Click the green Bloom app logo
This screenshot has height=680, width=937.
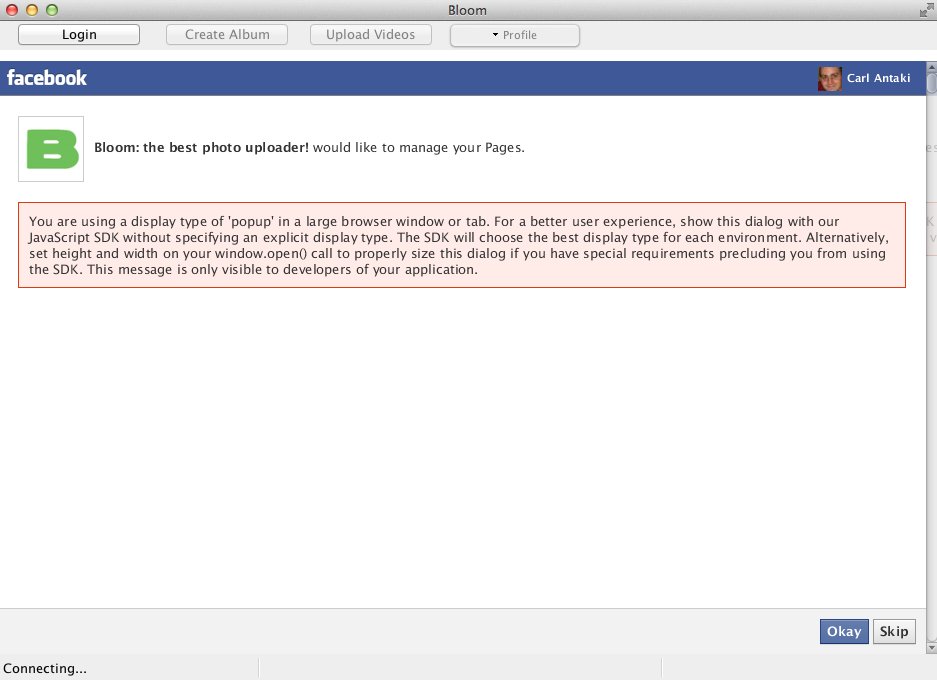51,149
